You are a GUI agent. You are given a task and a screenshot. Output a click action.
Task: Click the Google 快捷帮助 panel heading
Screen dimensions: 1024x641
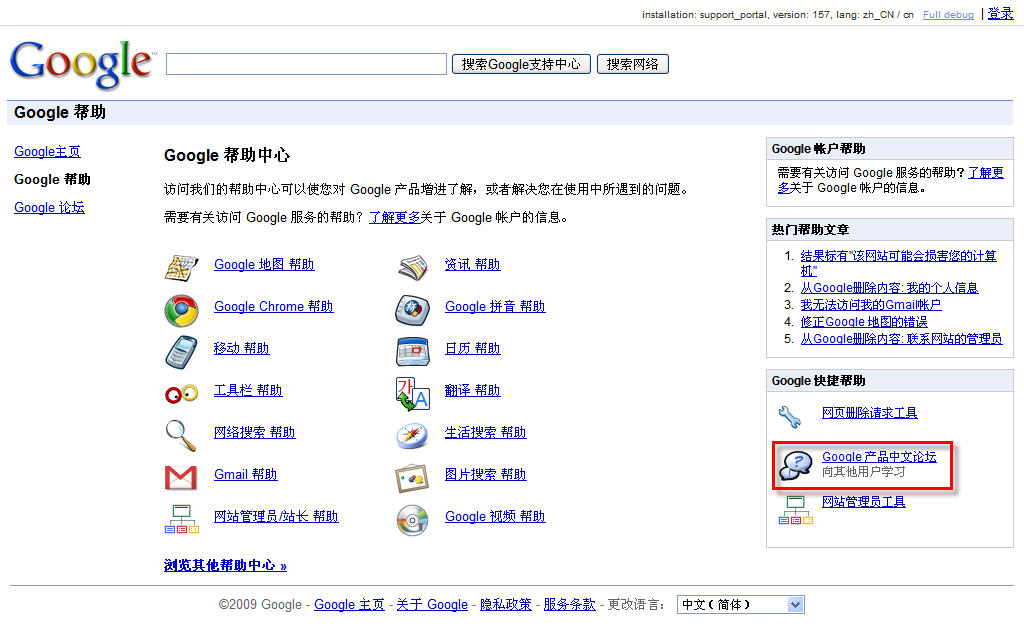pyautogui.click(x=818, y=381)
